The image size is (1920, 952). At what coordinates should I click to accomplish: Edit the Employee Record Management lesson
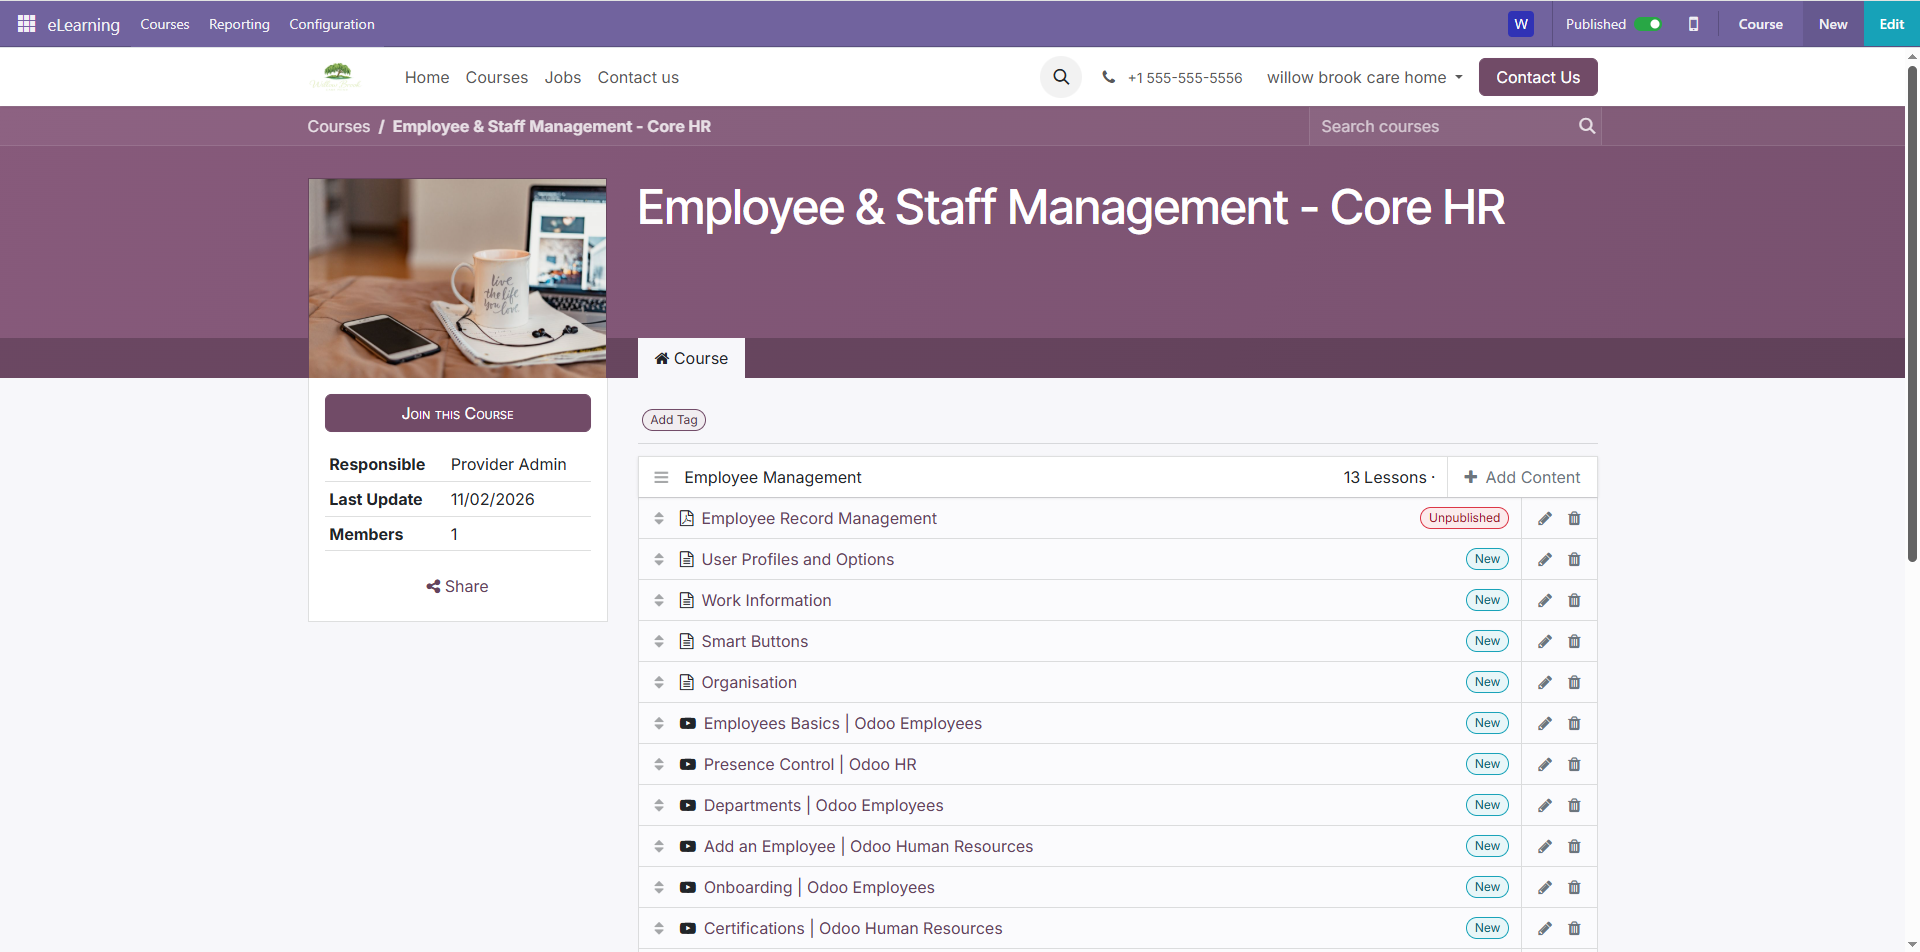(1545, 519)
